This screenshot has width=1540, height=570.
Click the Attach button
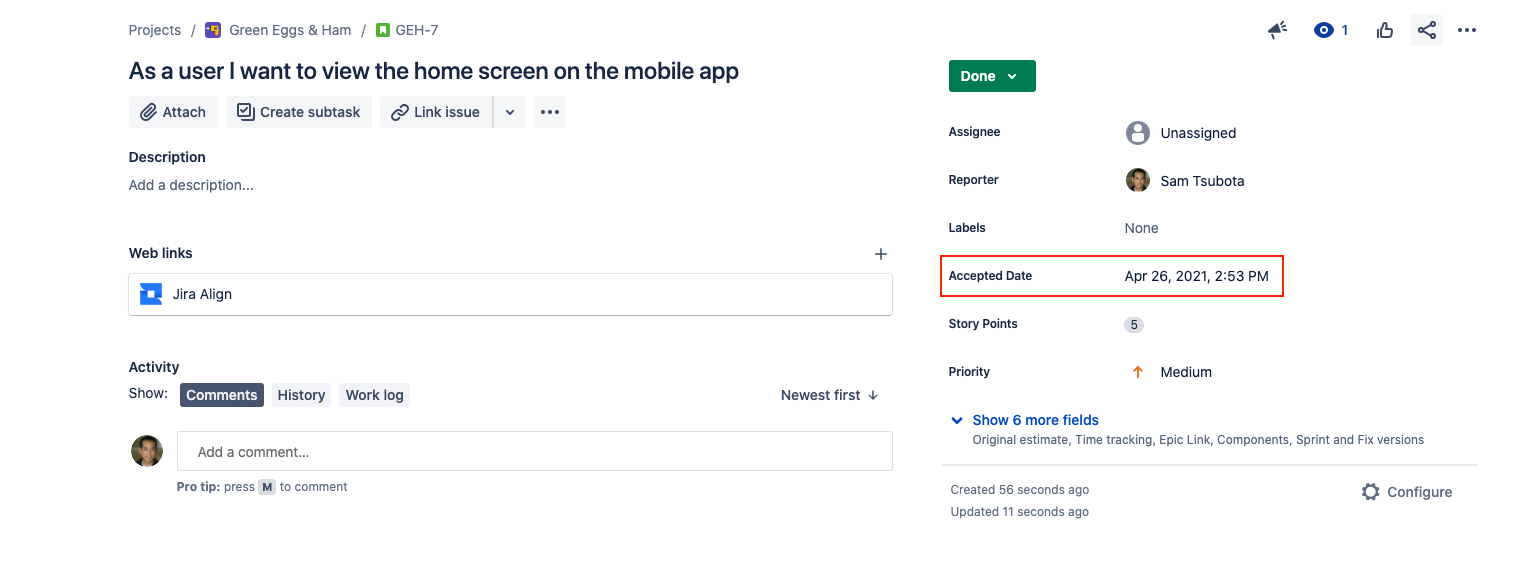coord(173,112)
